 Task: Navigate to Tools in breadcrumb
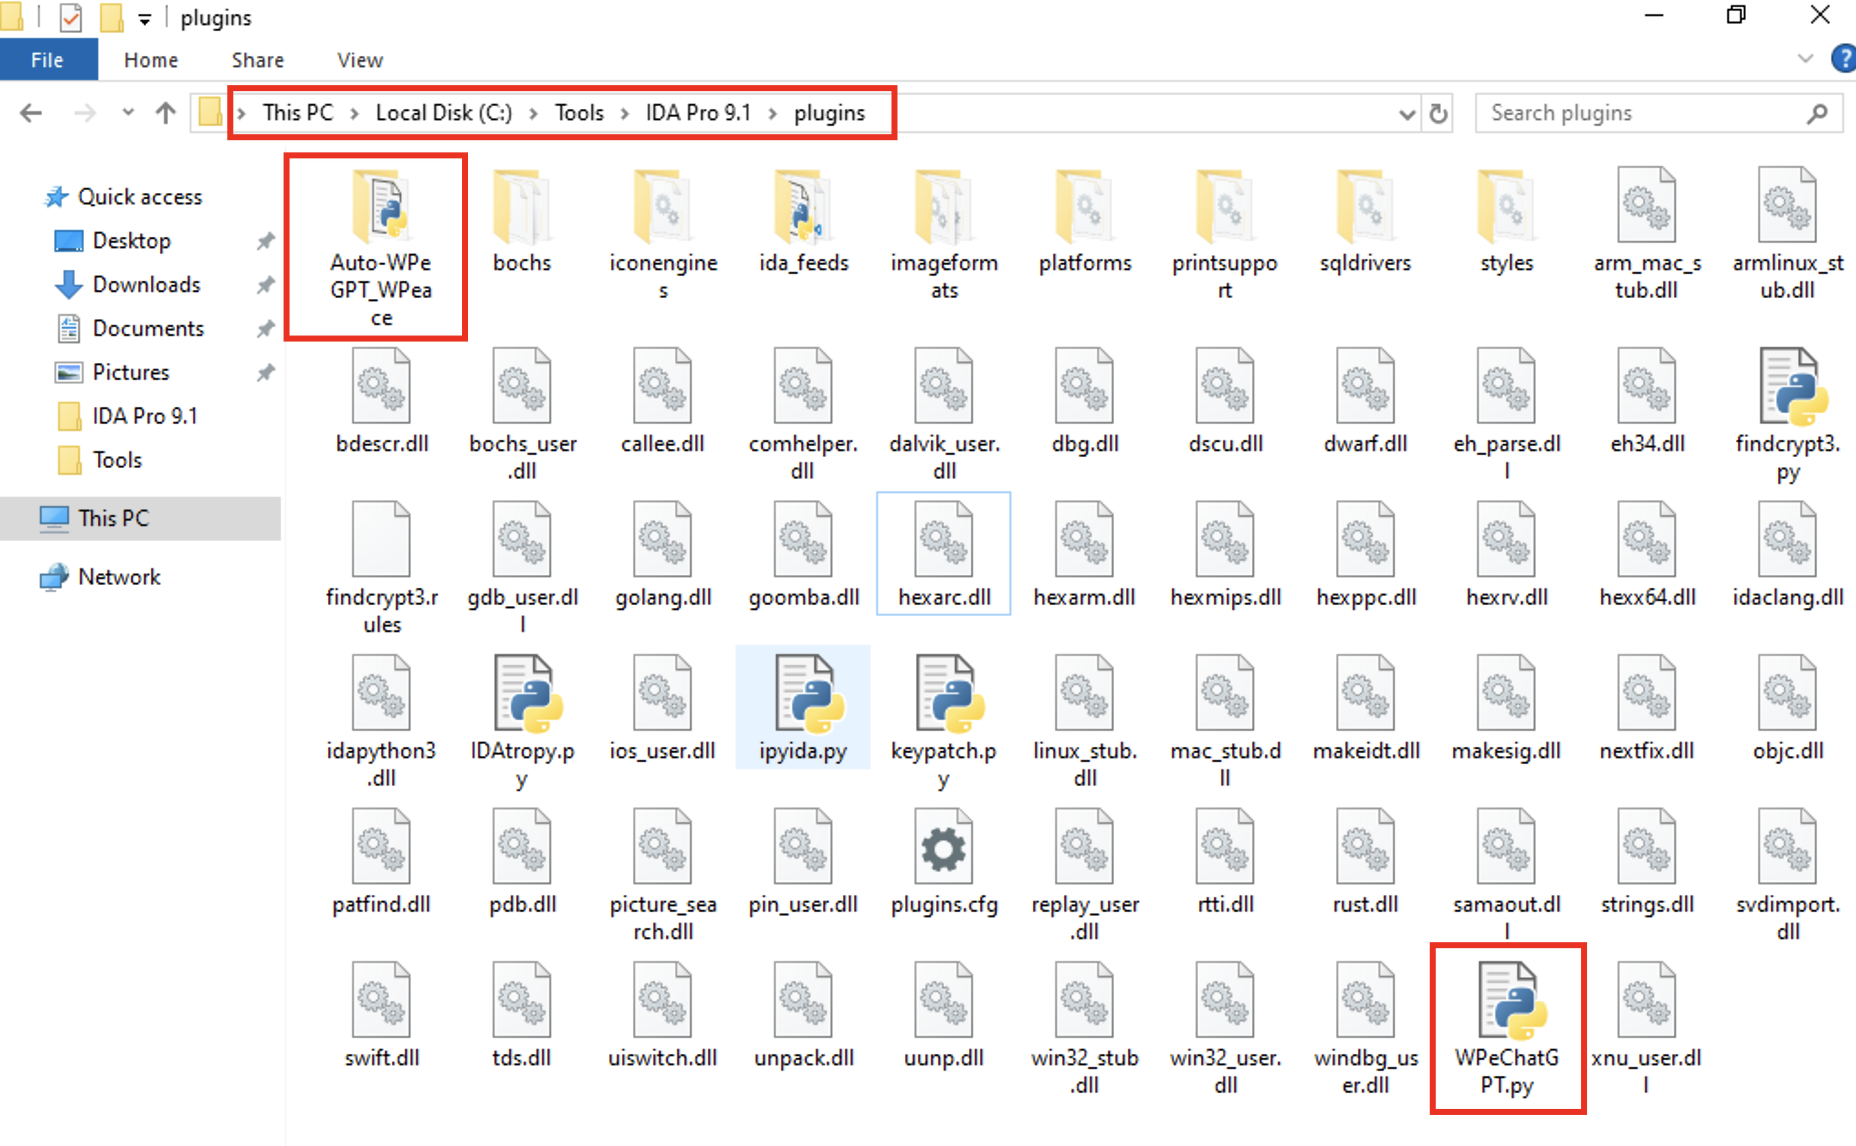579,113
